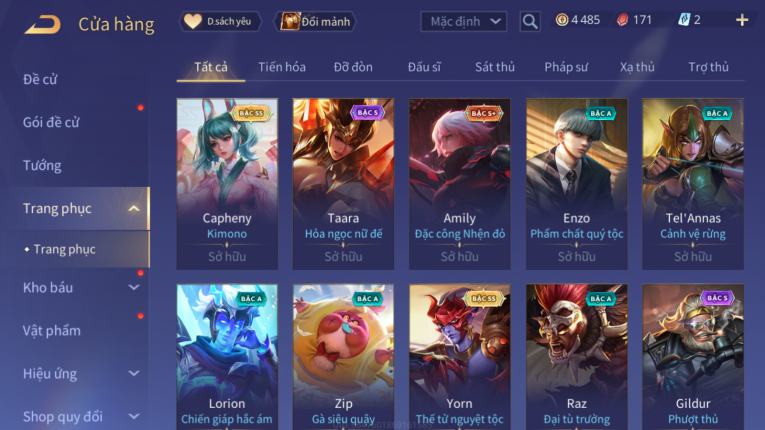Tap the gold coin currency icon
The image size is (765, 430).
tap(562, 20)
